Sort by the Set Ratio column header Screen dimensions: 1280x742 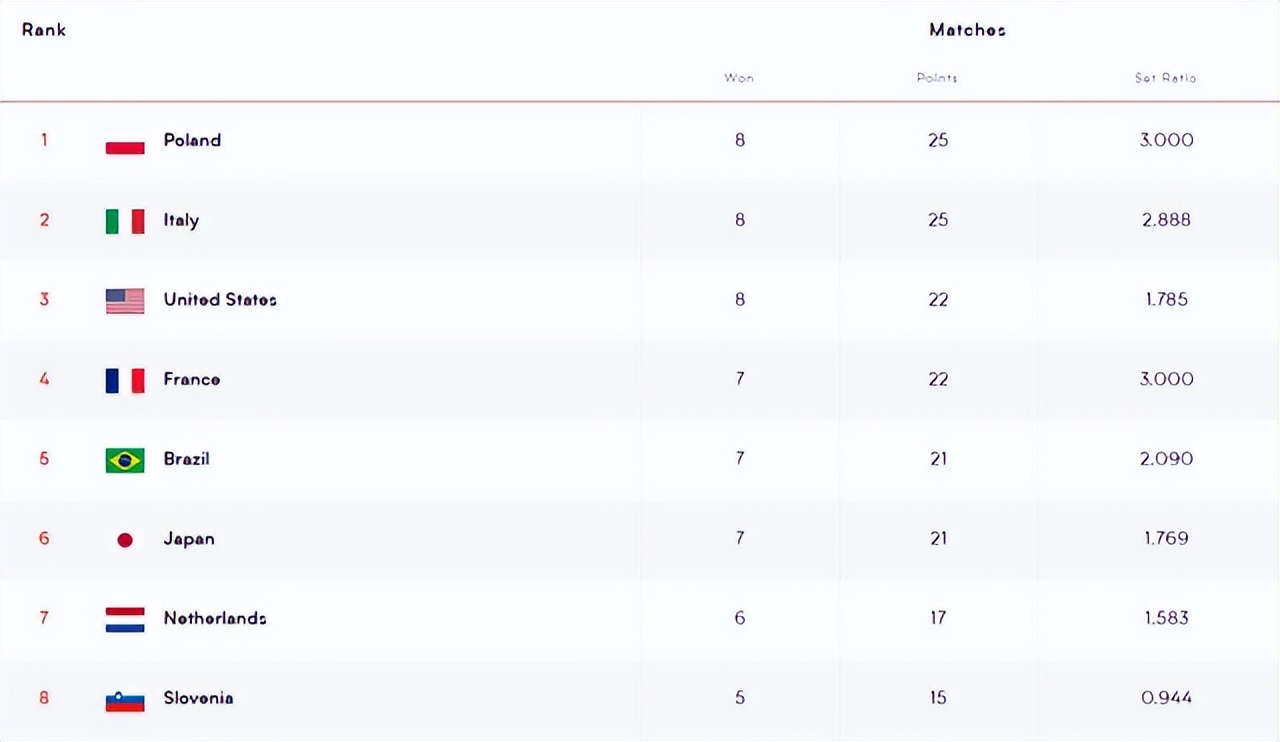coord(1165,78)
